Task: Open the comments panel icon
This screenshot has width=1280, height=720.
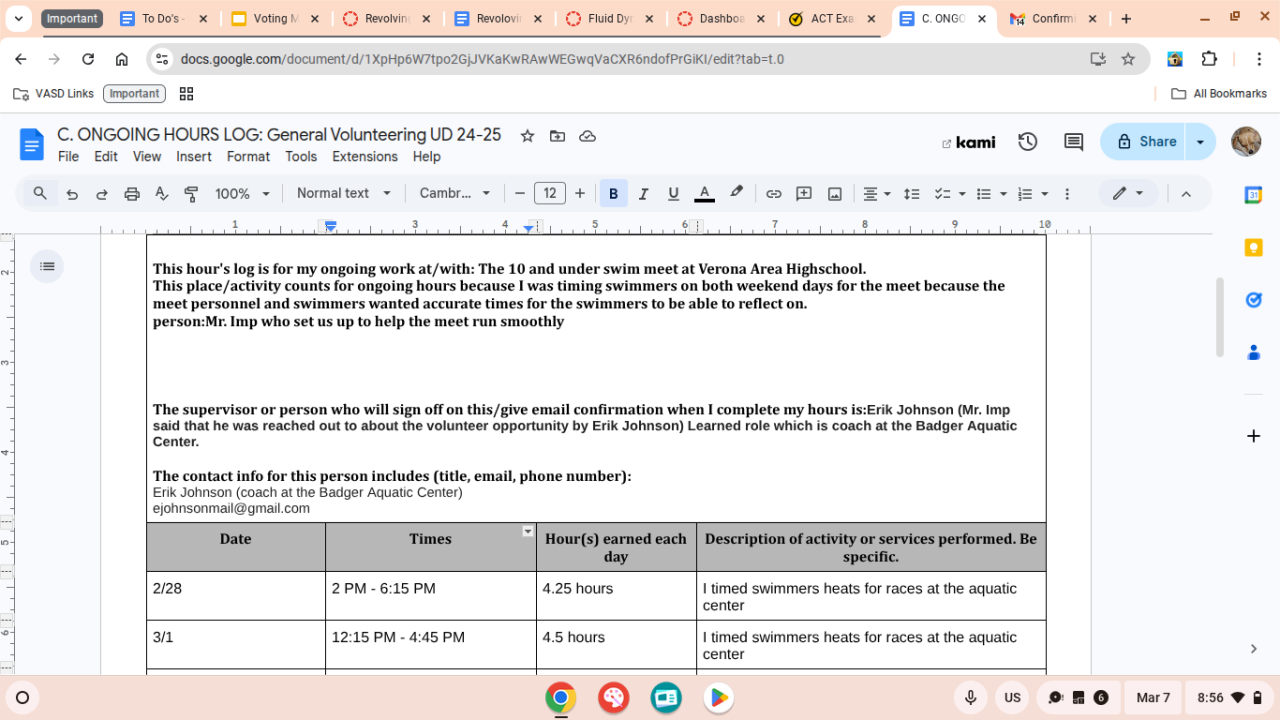Action: click(1073, 142)
